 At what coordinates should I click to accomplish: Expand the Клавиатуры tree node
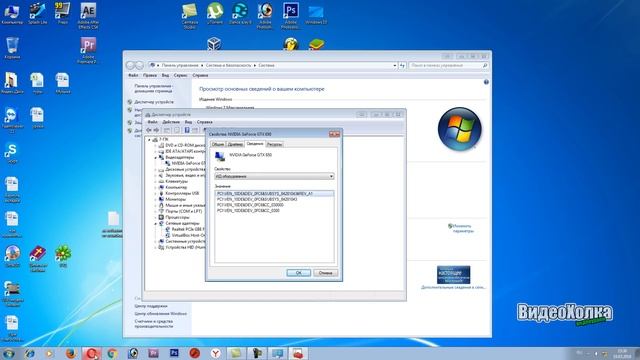(x=156, y=181)
